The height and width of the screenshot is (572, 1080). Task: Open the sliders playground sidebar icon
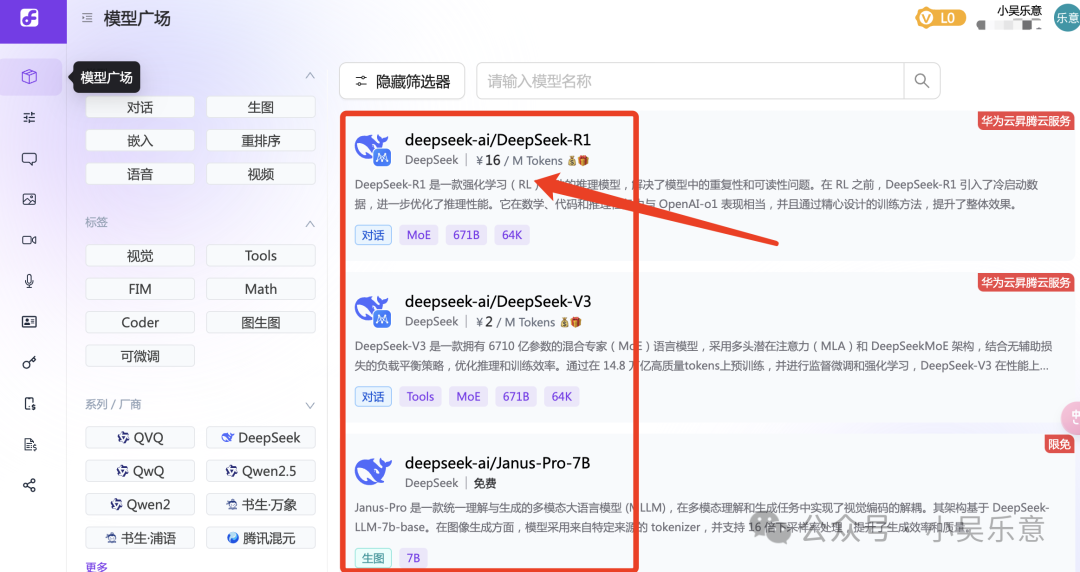[29, 117]
